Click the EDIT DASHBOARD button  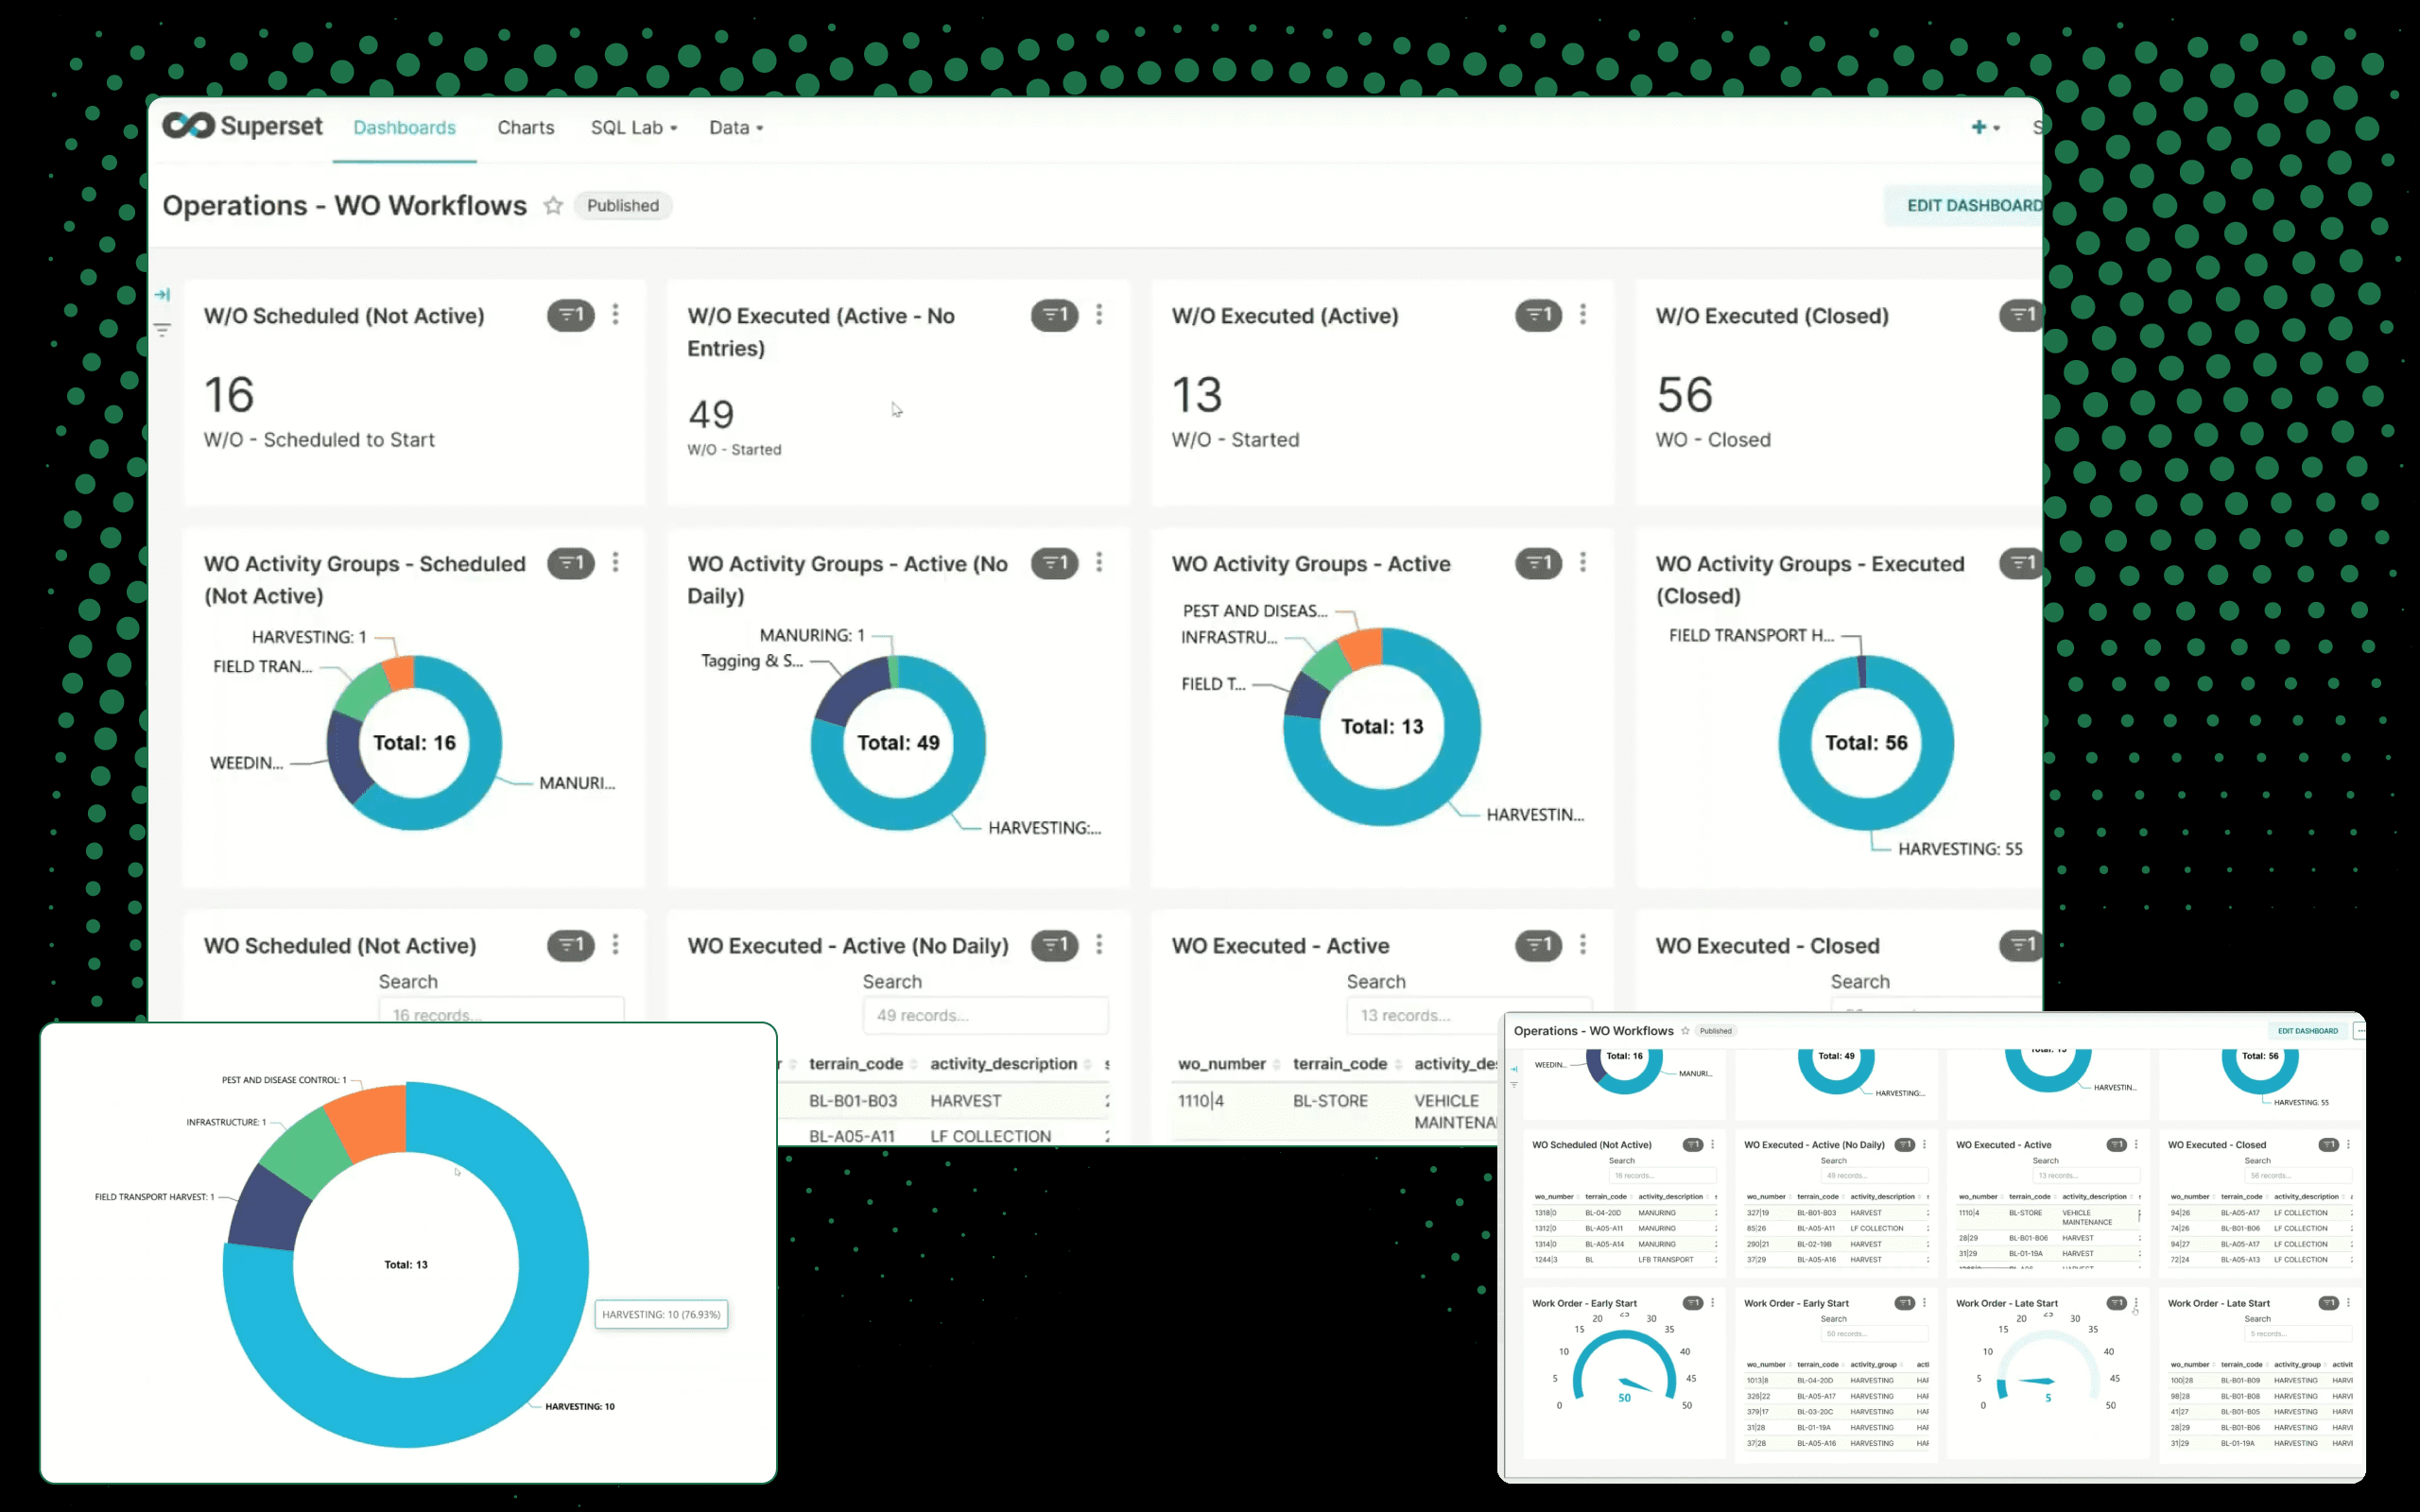(x=1972, y=206)
